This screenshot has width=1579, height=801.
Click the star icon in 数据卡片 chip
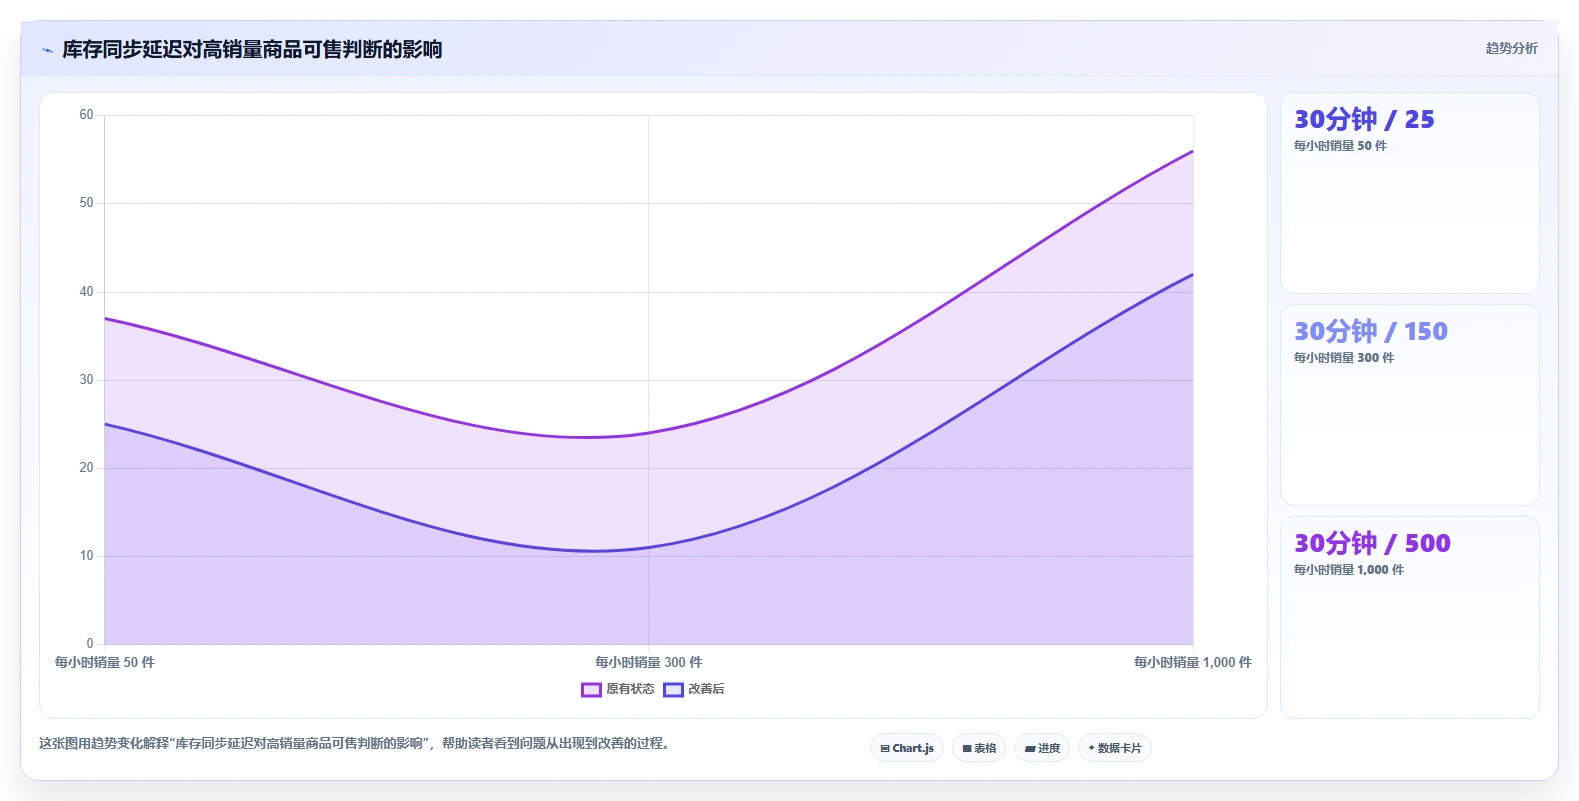[1091, 748]
